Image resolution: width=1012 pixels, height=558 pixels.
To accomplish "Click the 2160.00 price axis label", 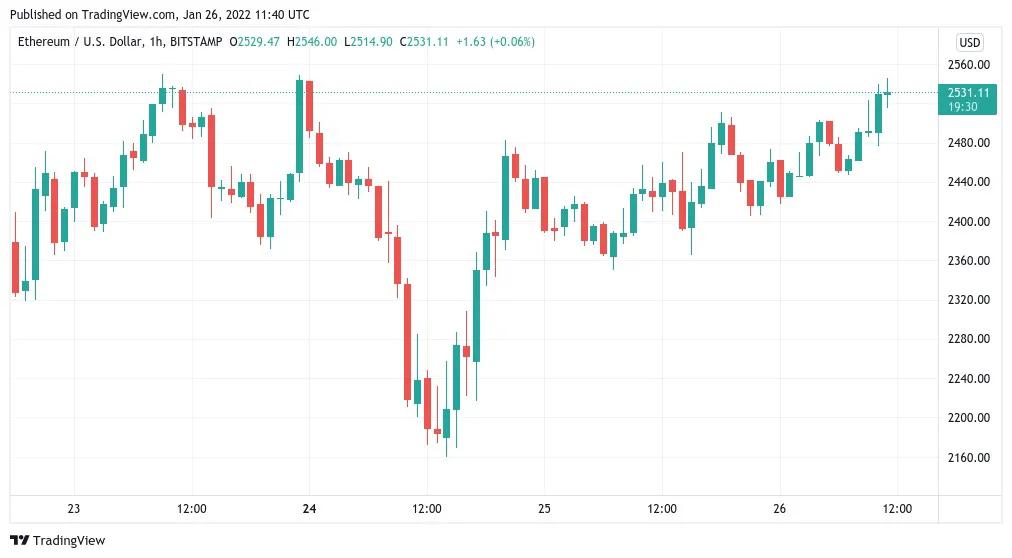I will pyautogui.click(x=968, y=458).
